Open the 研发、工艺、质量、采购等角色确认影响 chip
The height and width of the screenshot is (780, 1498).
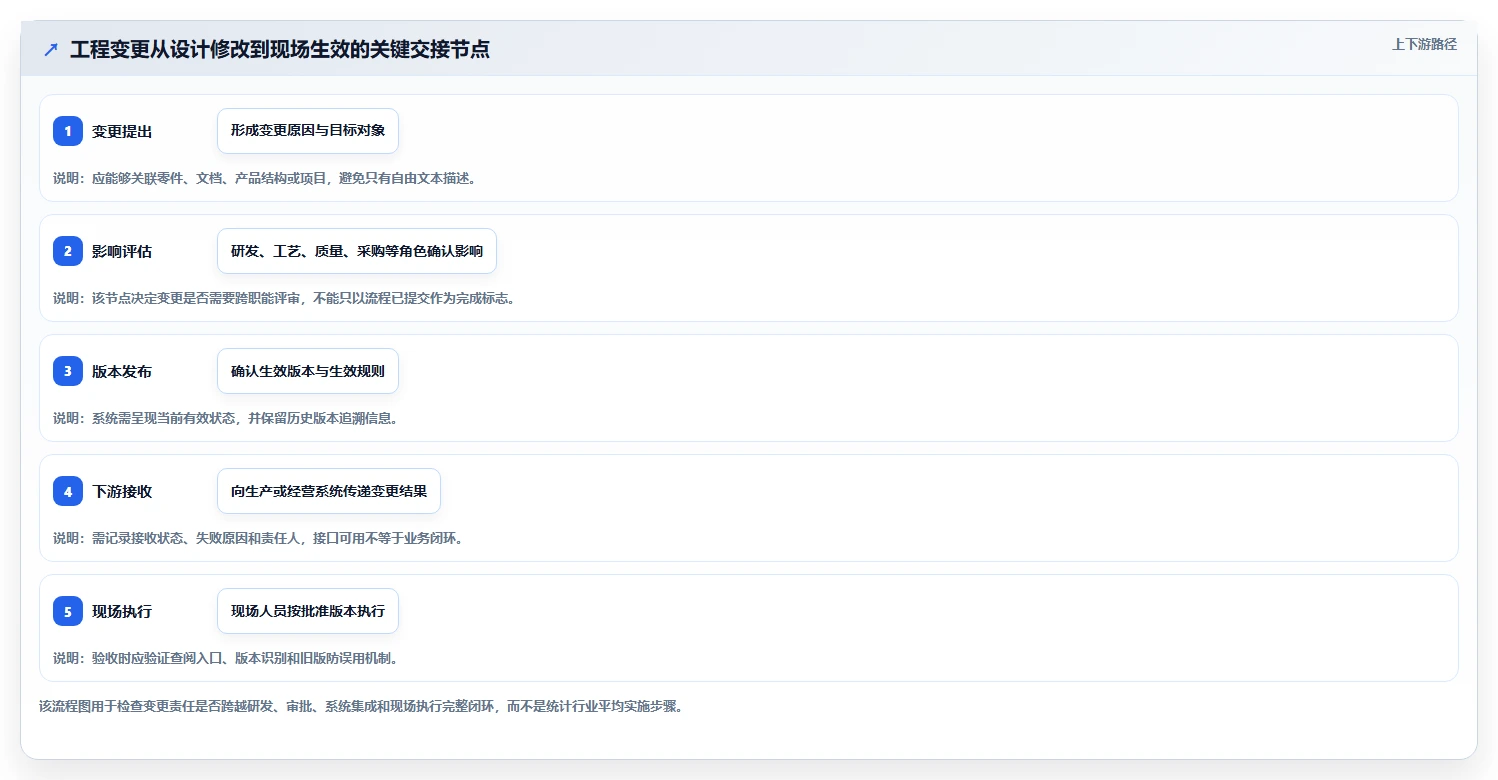tap(357, 251)
